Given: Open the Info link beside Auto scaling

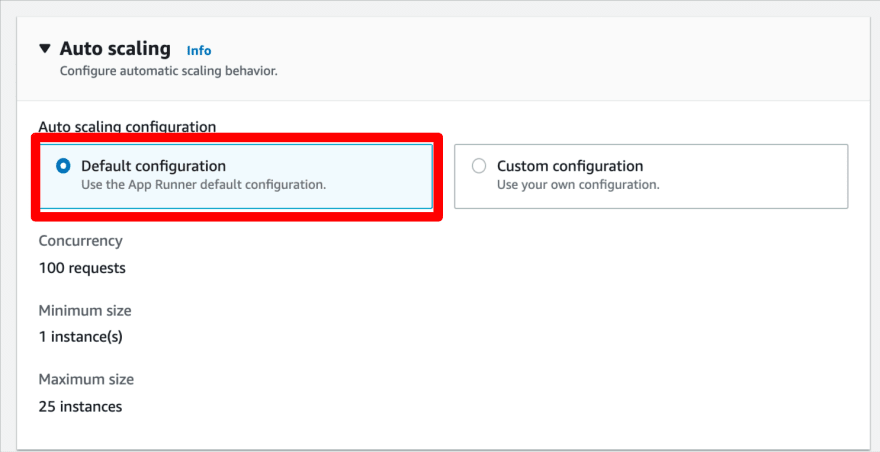Looking at the screenshot, I should tap(199, 51).
